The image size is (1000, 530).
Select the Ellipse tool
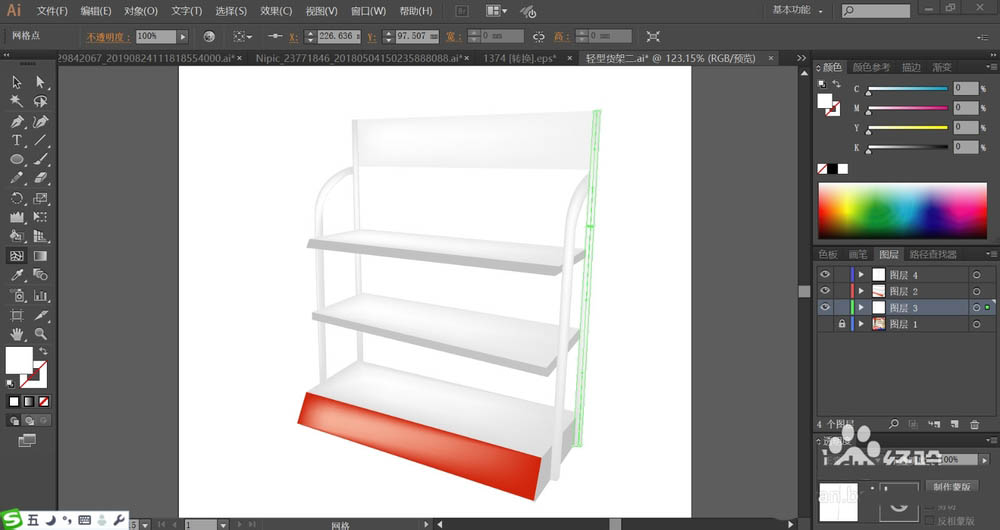(x=17, y=159)
